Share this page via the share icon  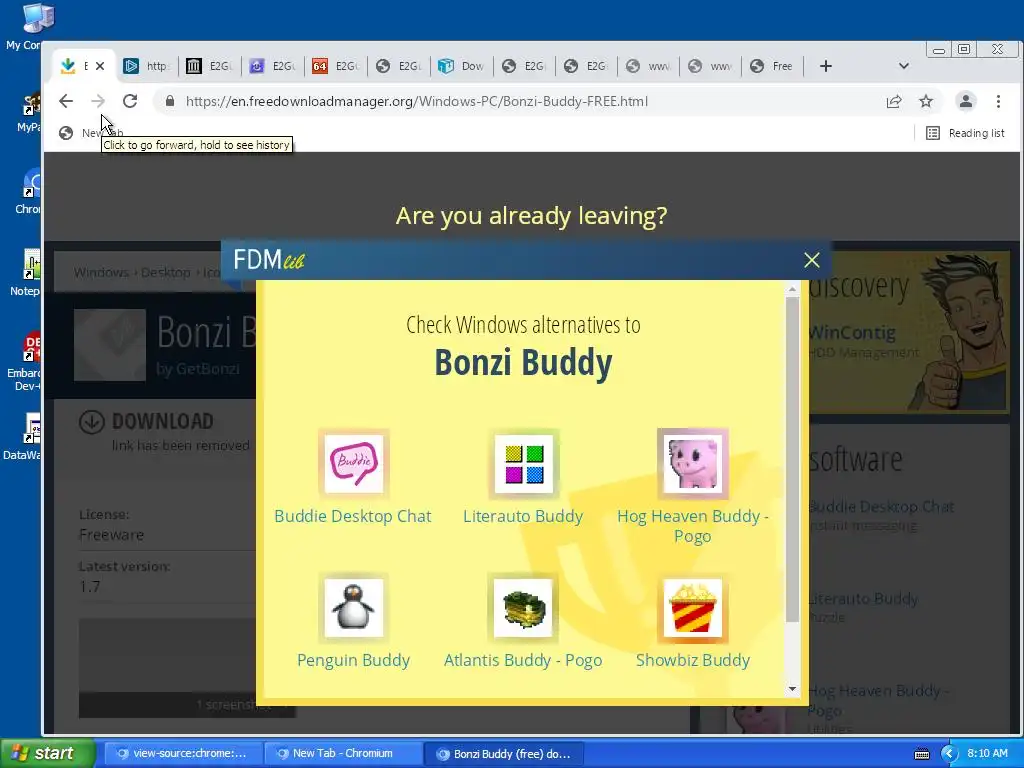click(x=894, y=101)
